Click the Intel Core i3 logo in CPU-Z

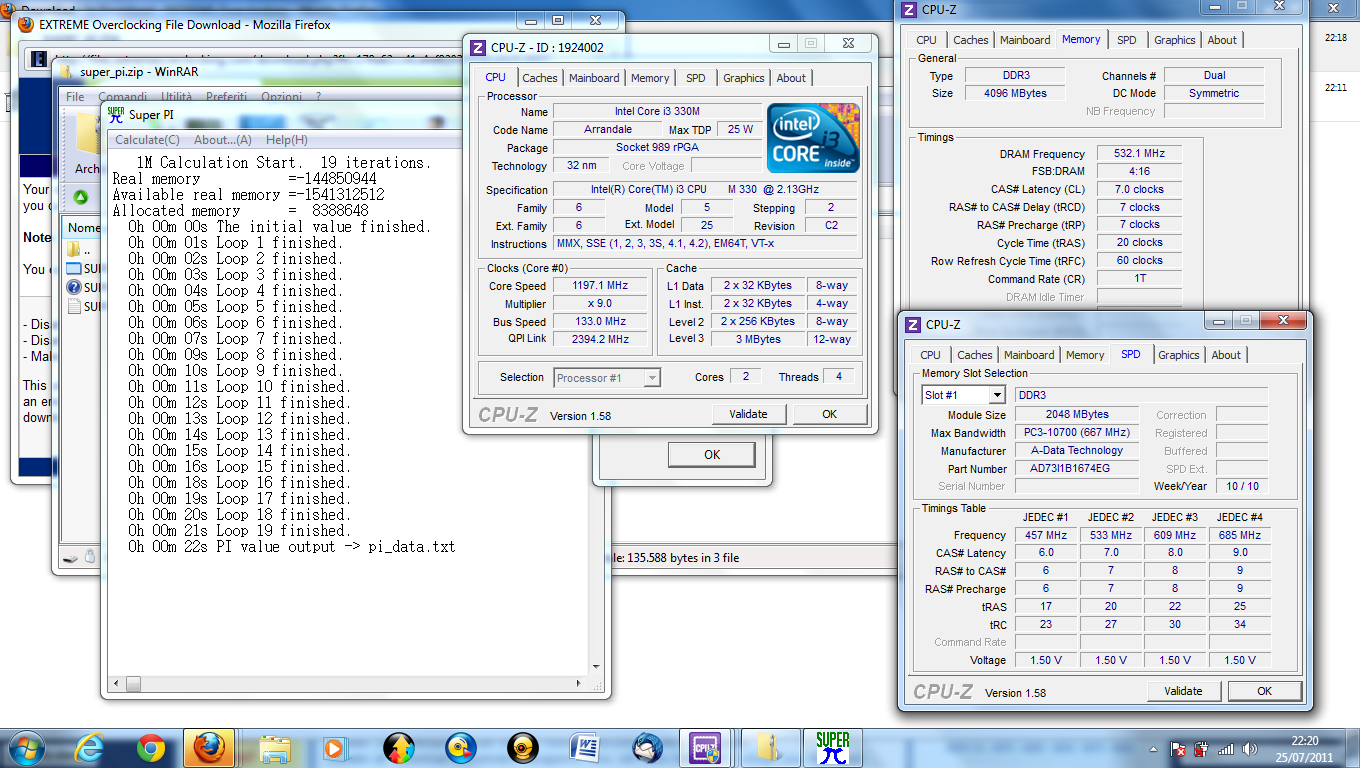pyautogui.click(x=813, y=138)
